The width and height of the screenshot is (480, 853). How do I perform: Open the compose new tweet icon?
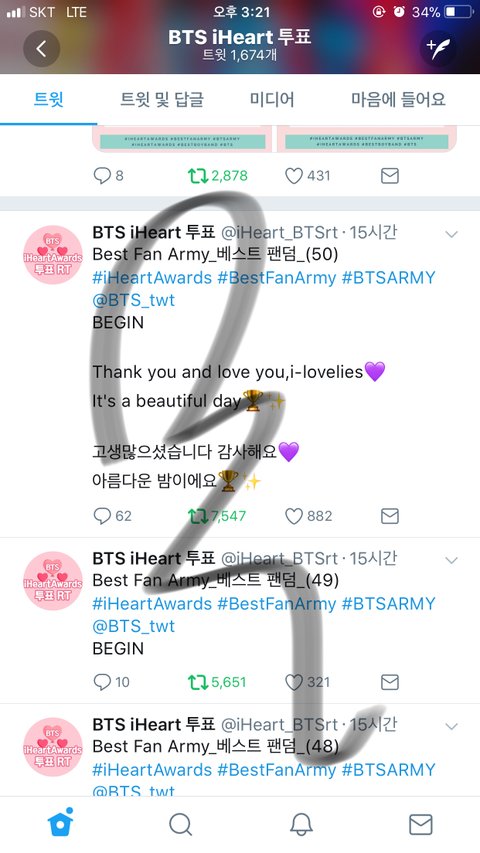(438, 48)
